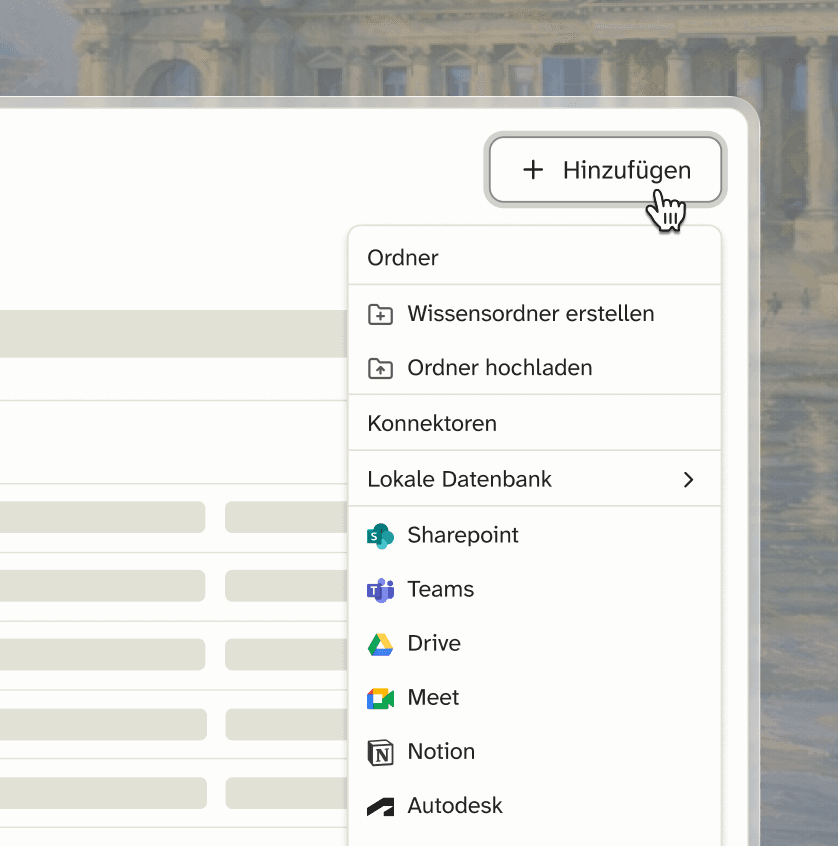Image resolution: width=838 pixels, height=846 pixels.
Task: Select the Teams connector
Action: 534,589
